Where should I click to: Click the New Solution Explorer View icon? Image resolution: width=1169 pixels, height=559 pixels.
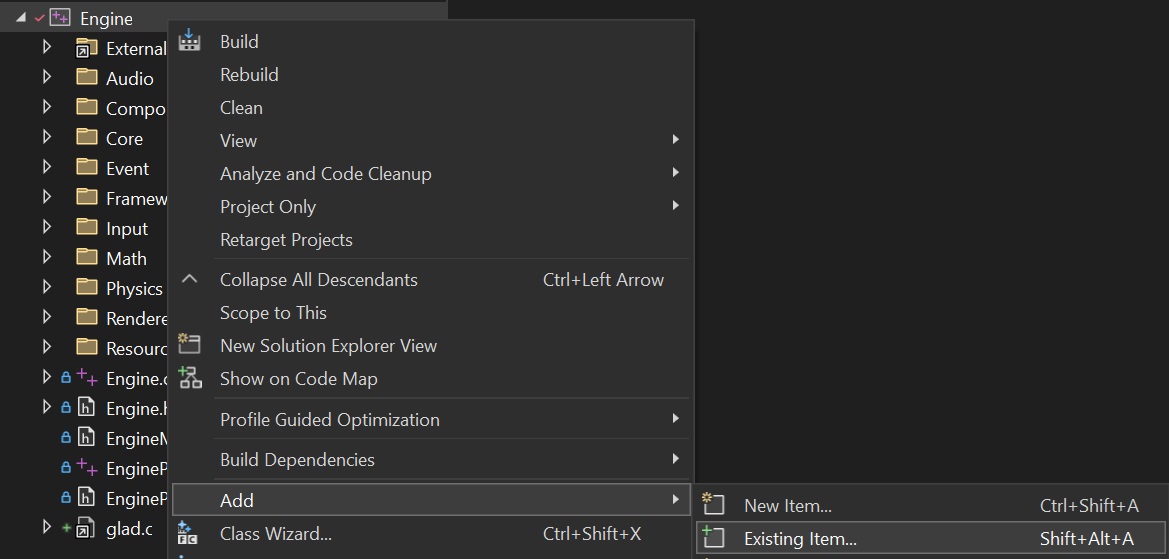pyautogui.click(x=189, y=345)
